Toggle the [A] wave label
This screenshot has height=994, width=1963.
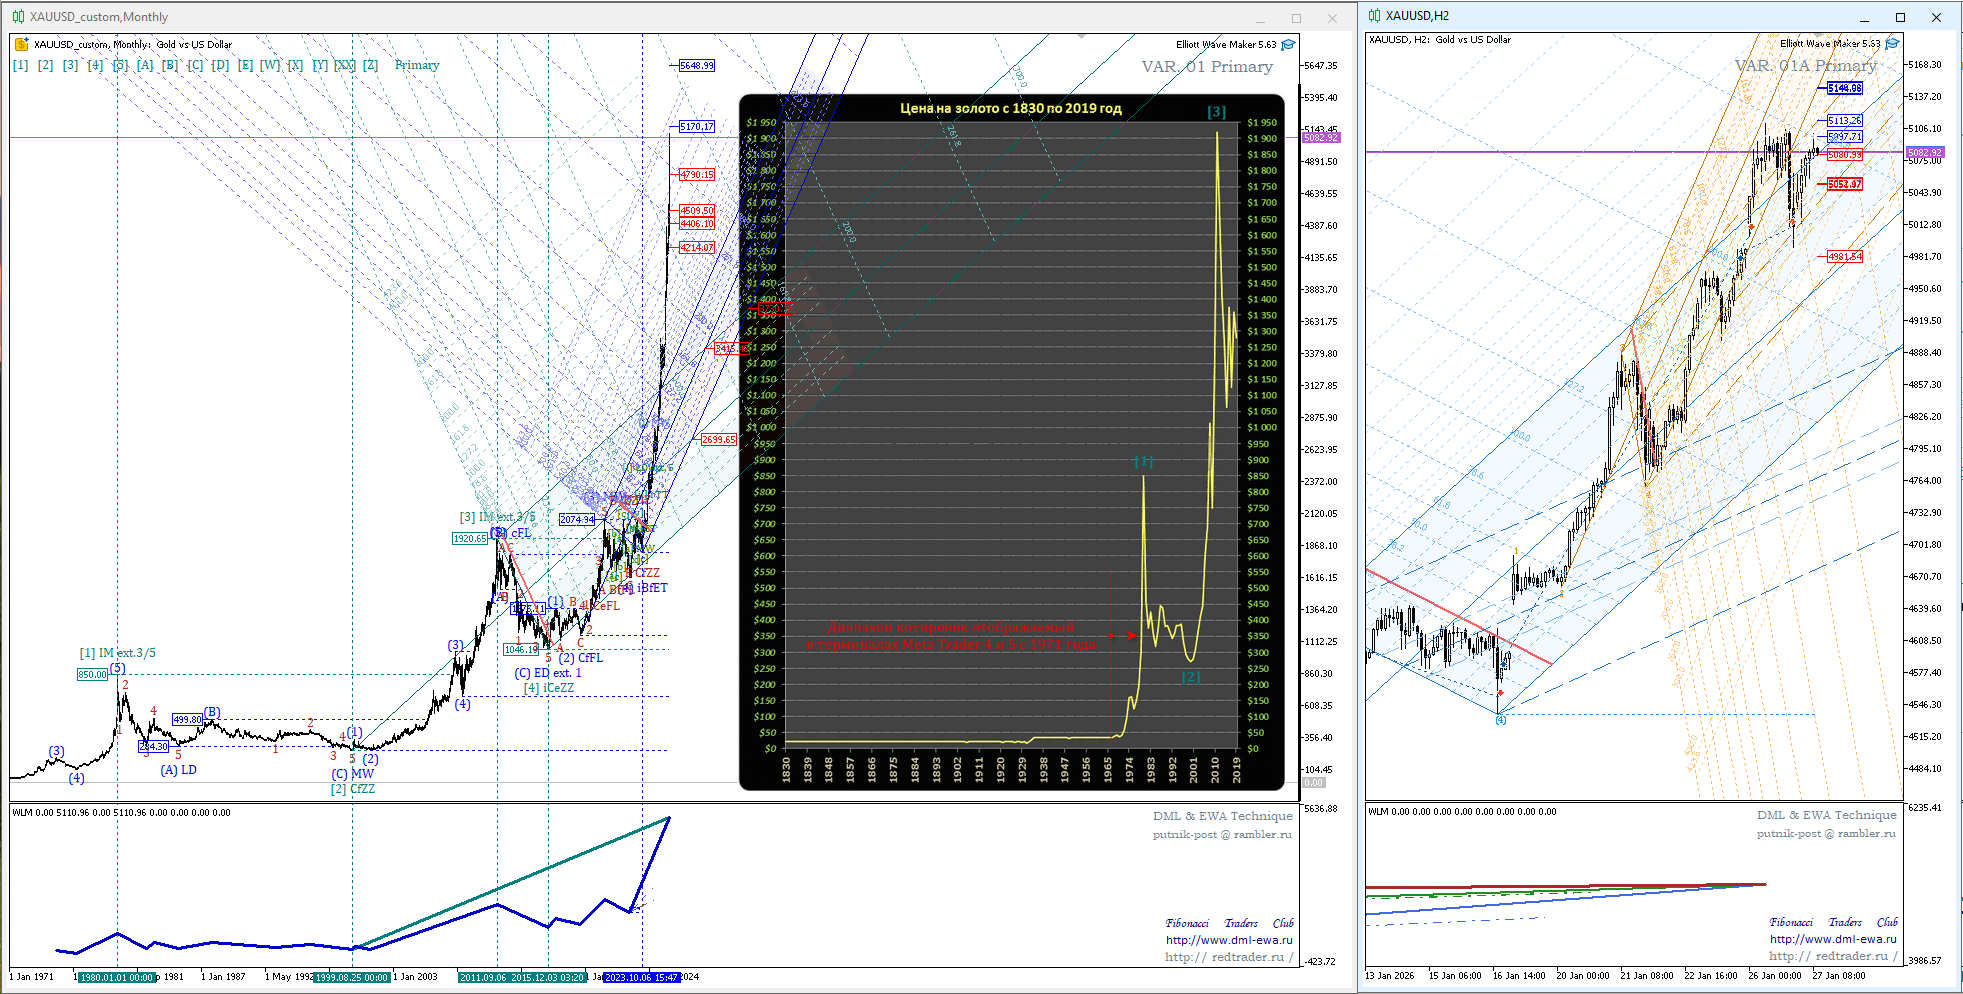(145, 65)
